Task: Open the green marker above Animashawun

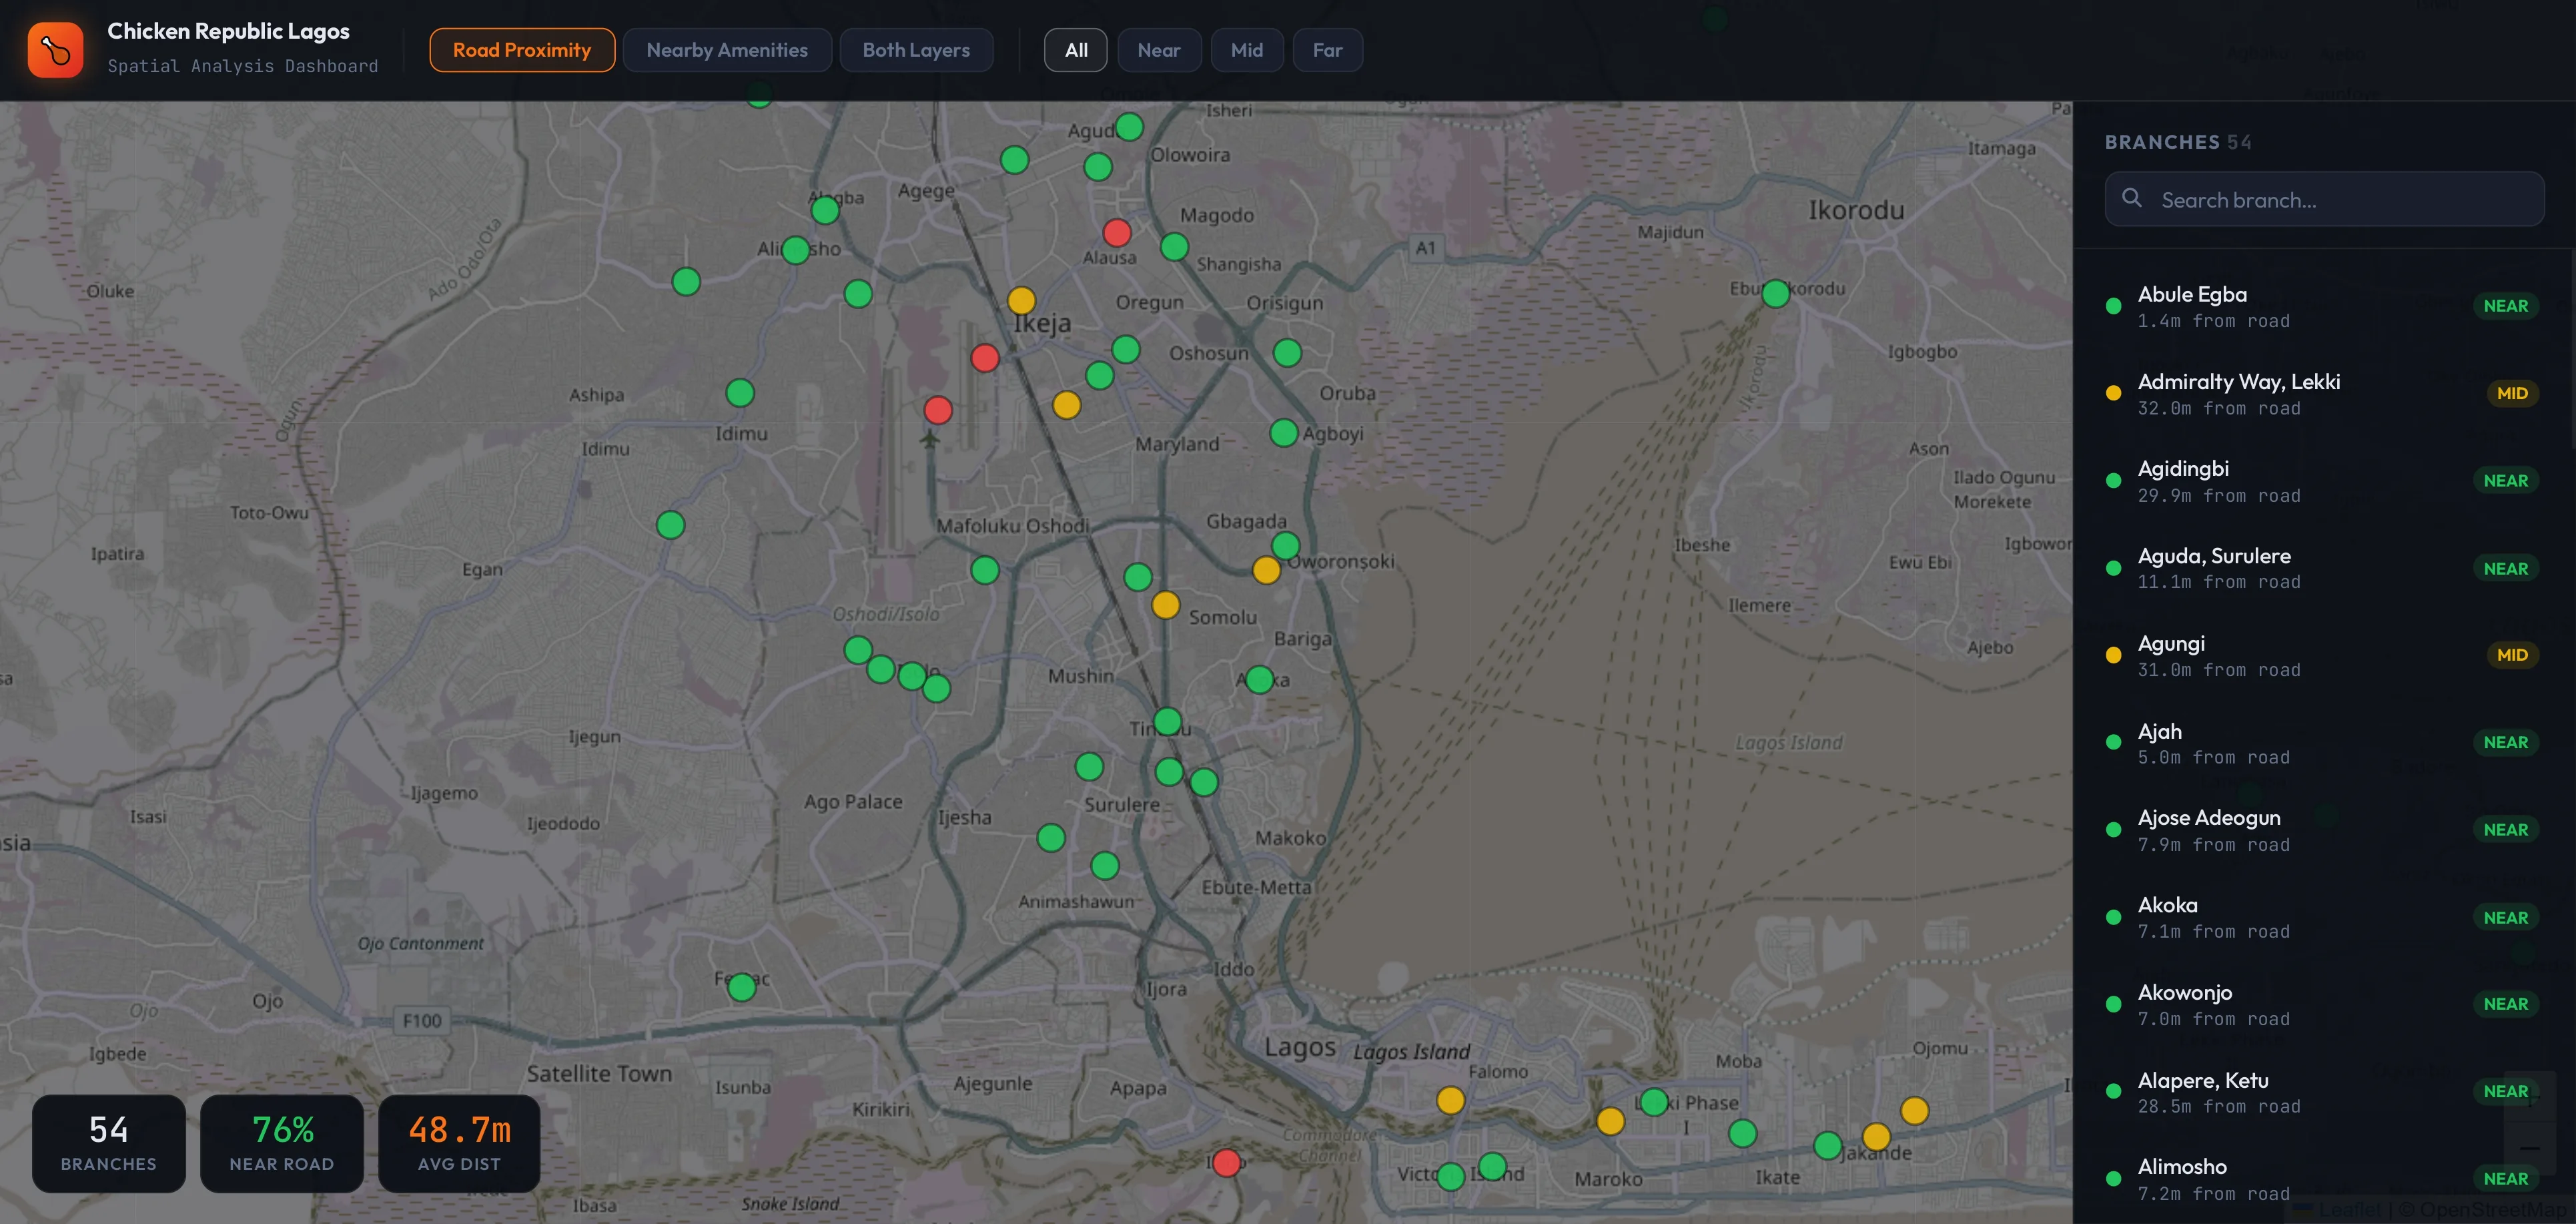Action: click(1105, 866)
